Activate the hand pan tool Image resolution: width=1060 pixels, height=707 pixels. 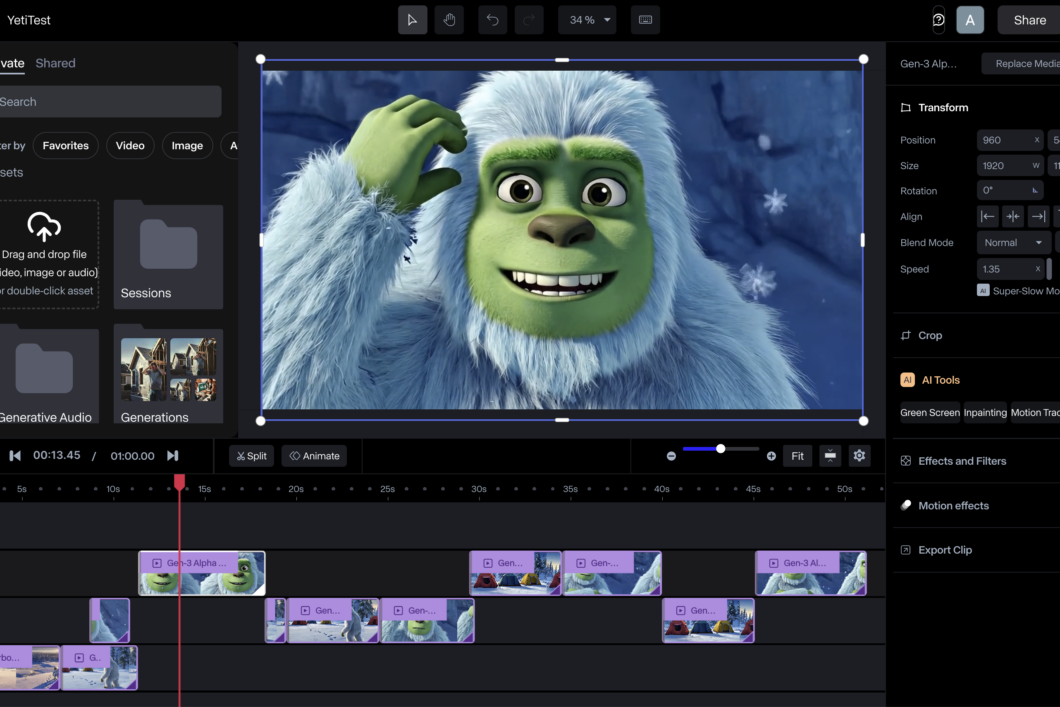[x=449, y=20]
